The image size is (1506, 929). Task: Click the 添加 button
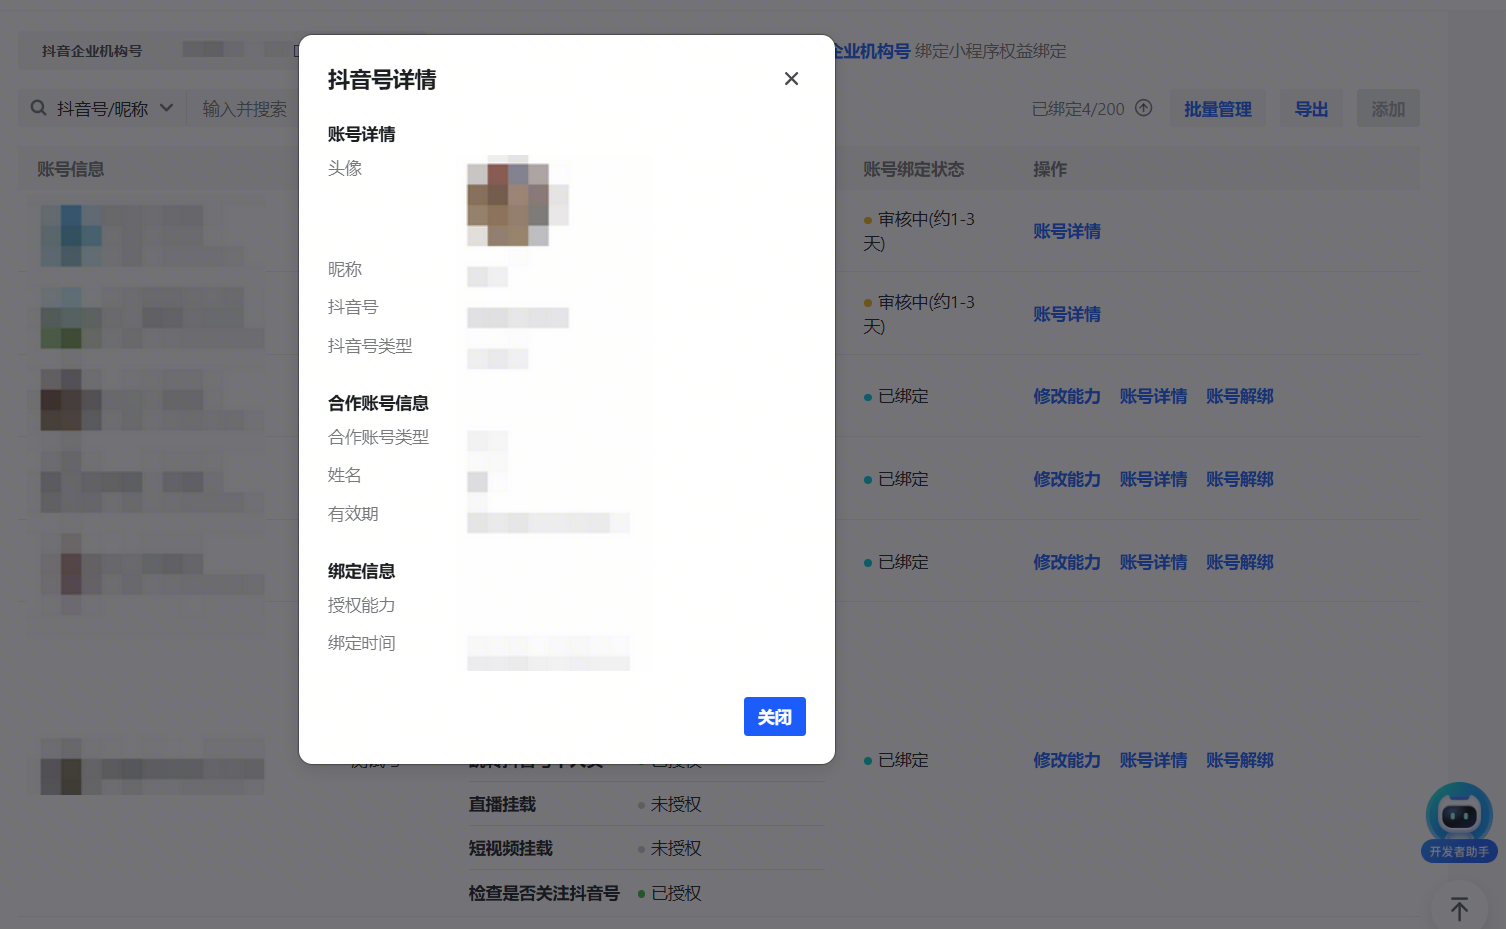1387,109
